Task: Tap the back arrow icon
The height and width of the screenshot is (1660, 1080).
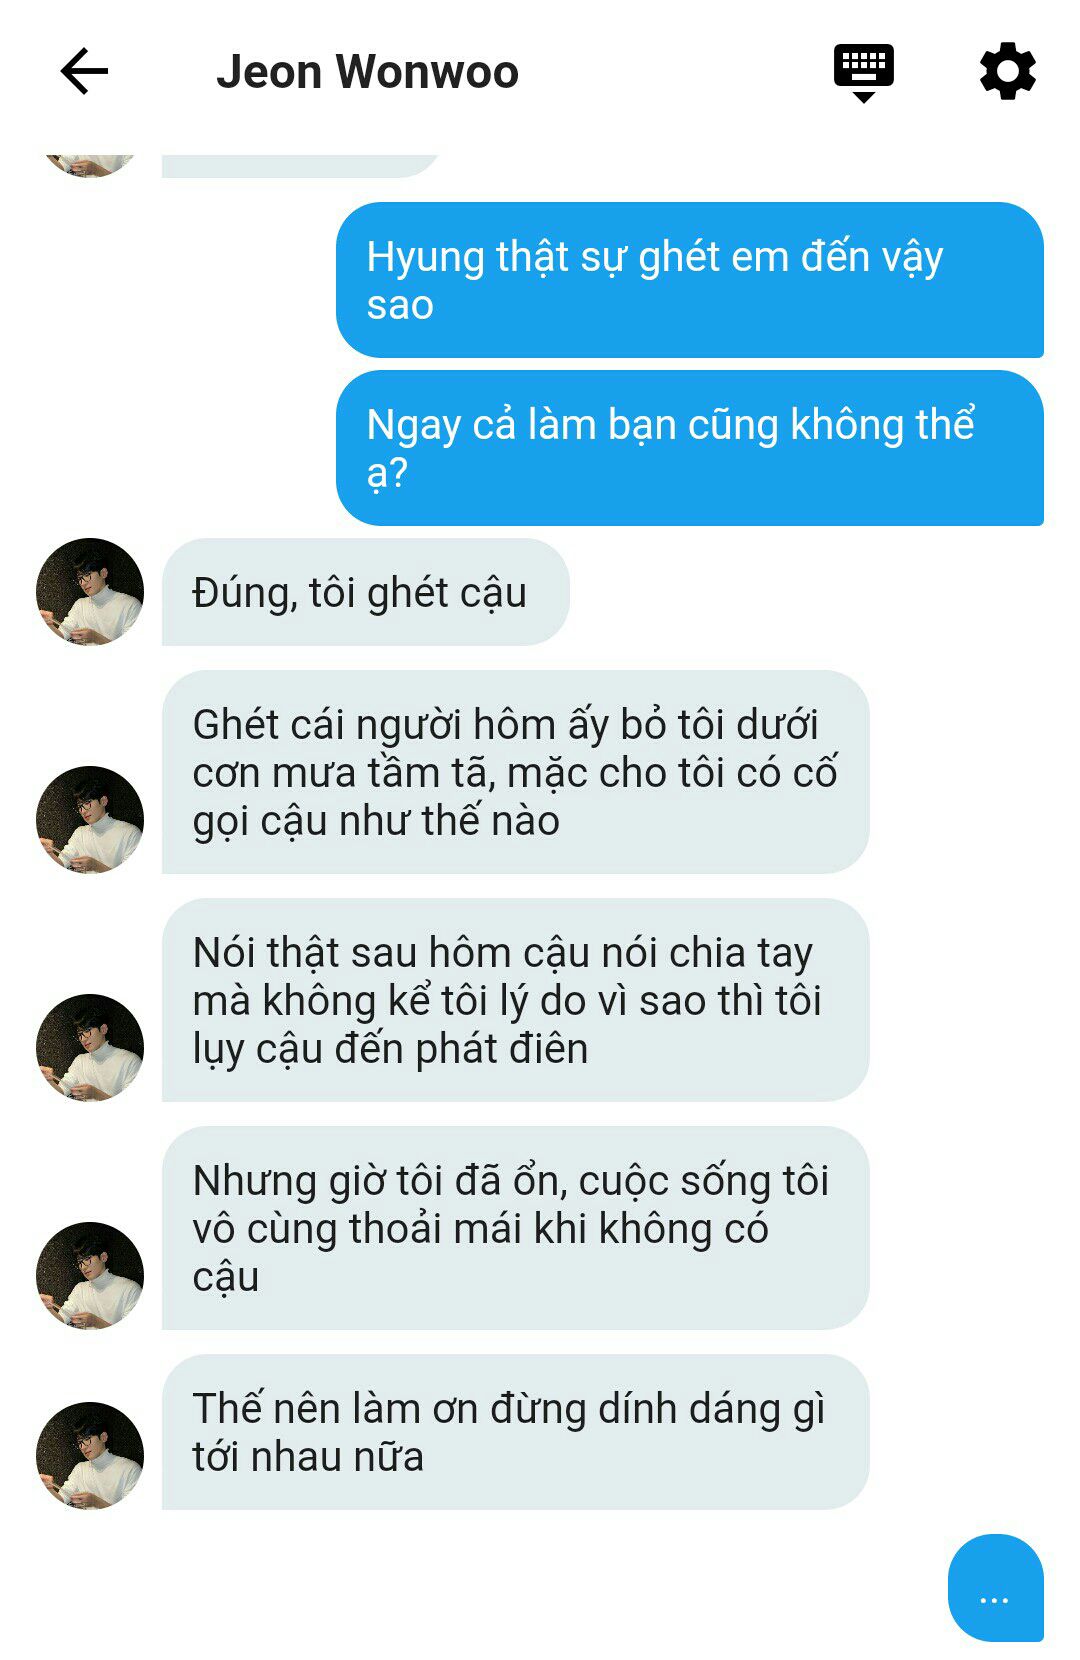Action: tap(84, 72)
